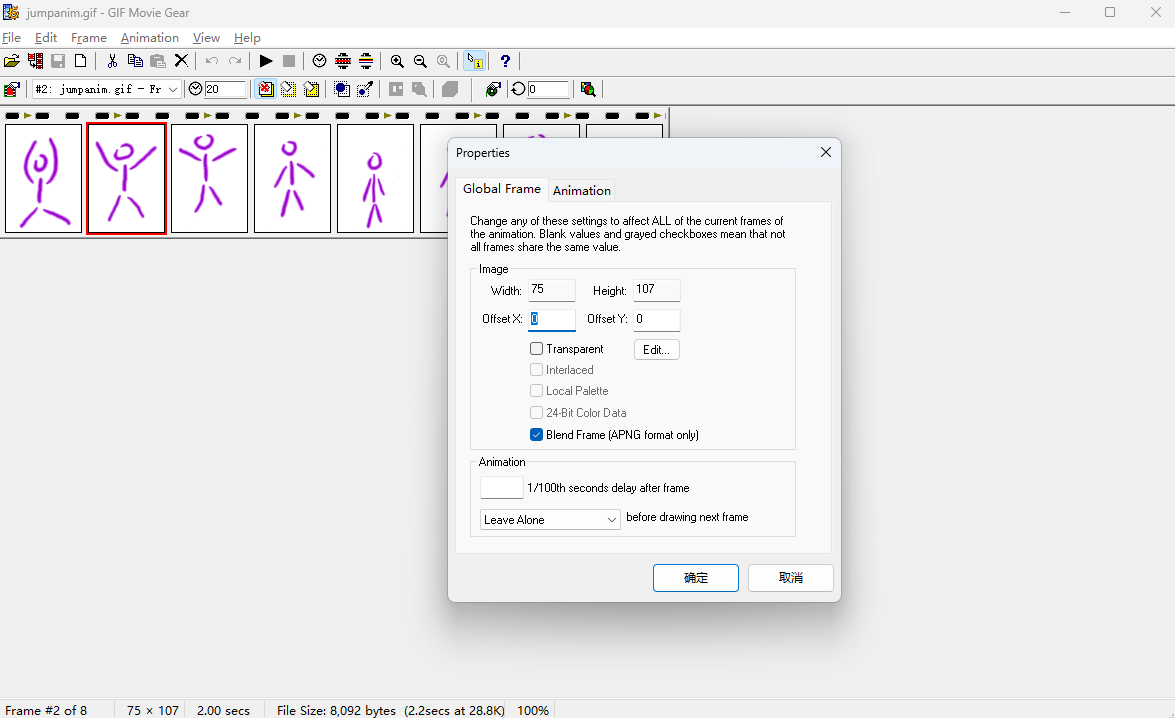Click the Help question mark icon
The height and width of the screenshot is (718, 1175).
505,61
